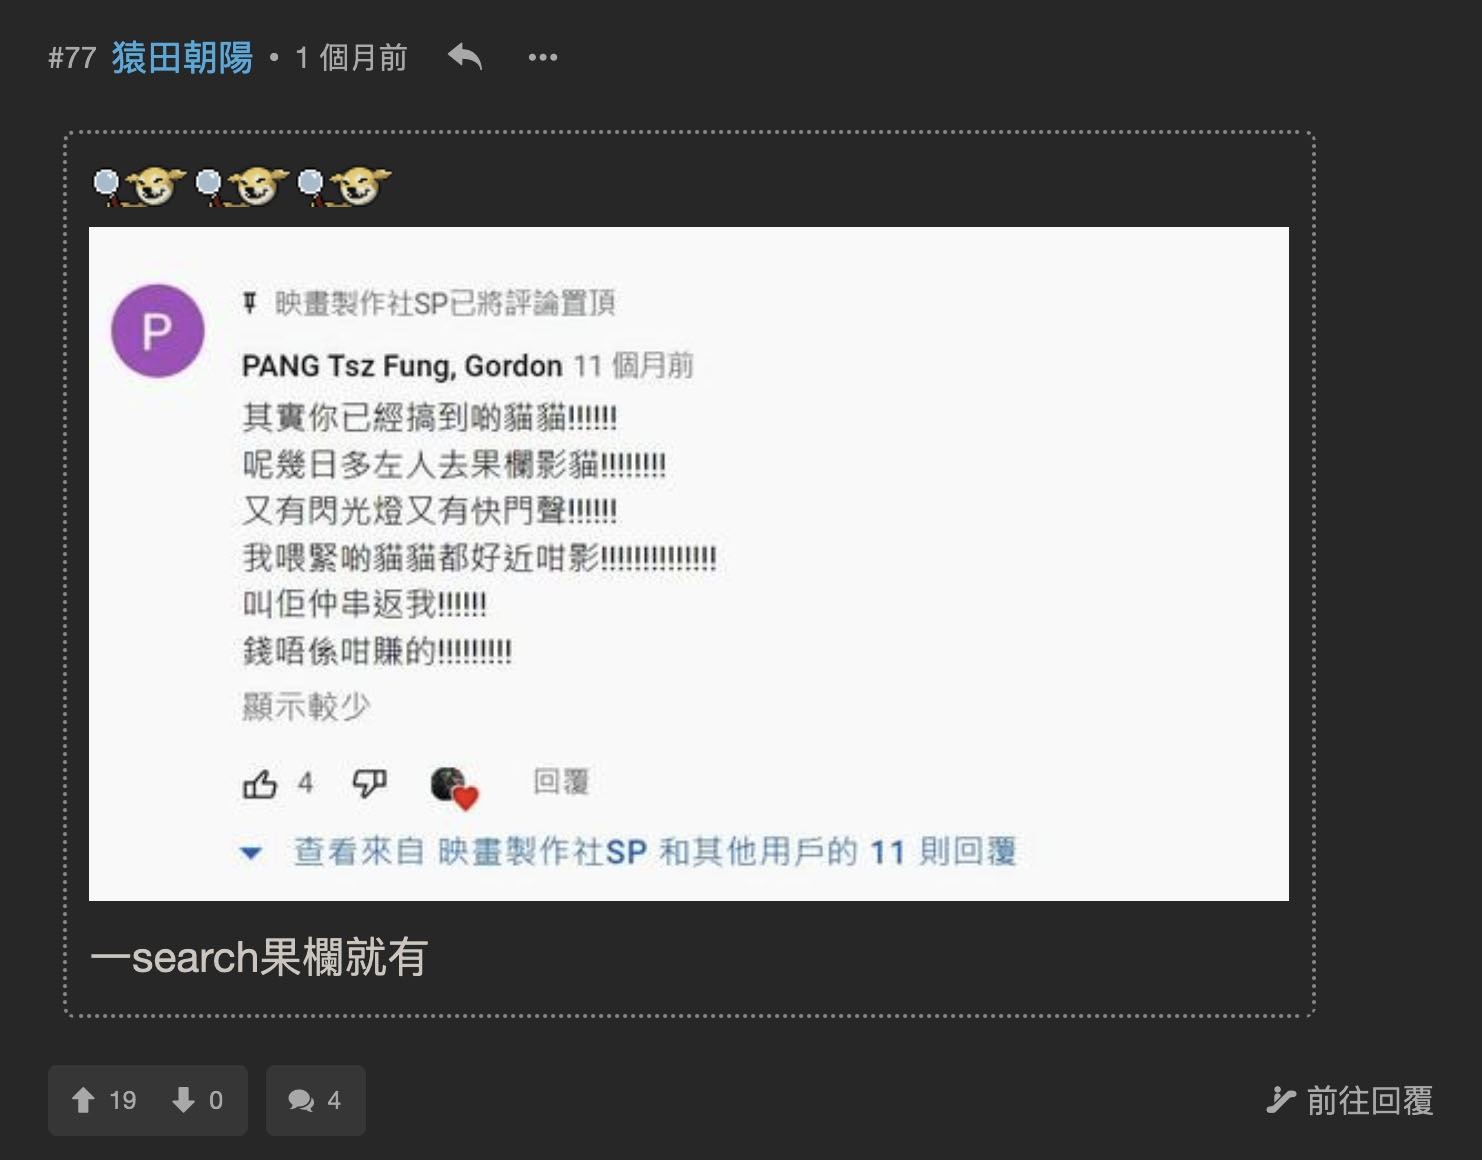Screen dimensions: 1482x1160
Task: Click the post number #77
Action: click(72, 58)
